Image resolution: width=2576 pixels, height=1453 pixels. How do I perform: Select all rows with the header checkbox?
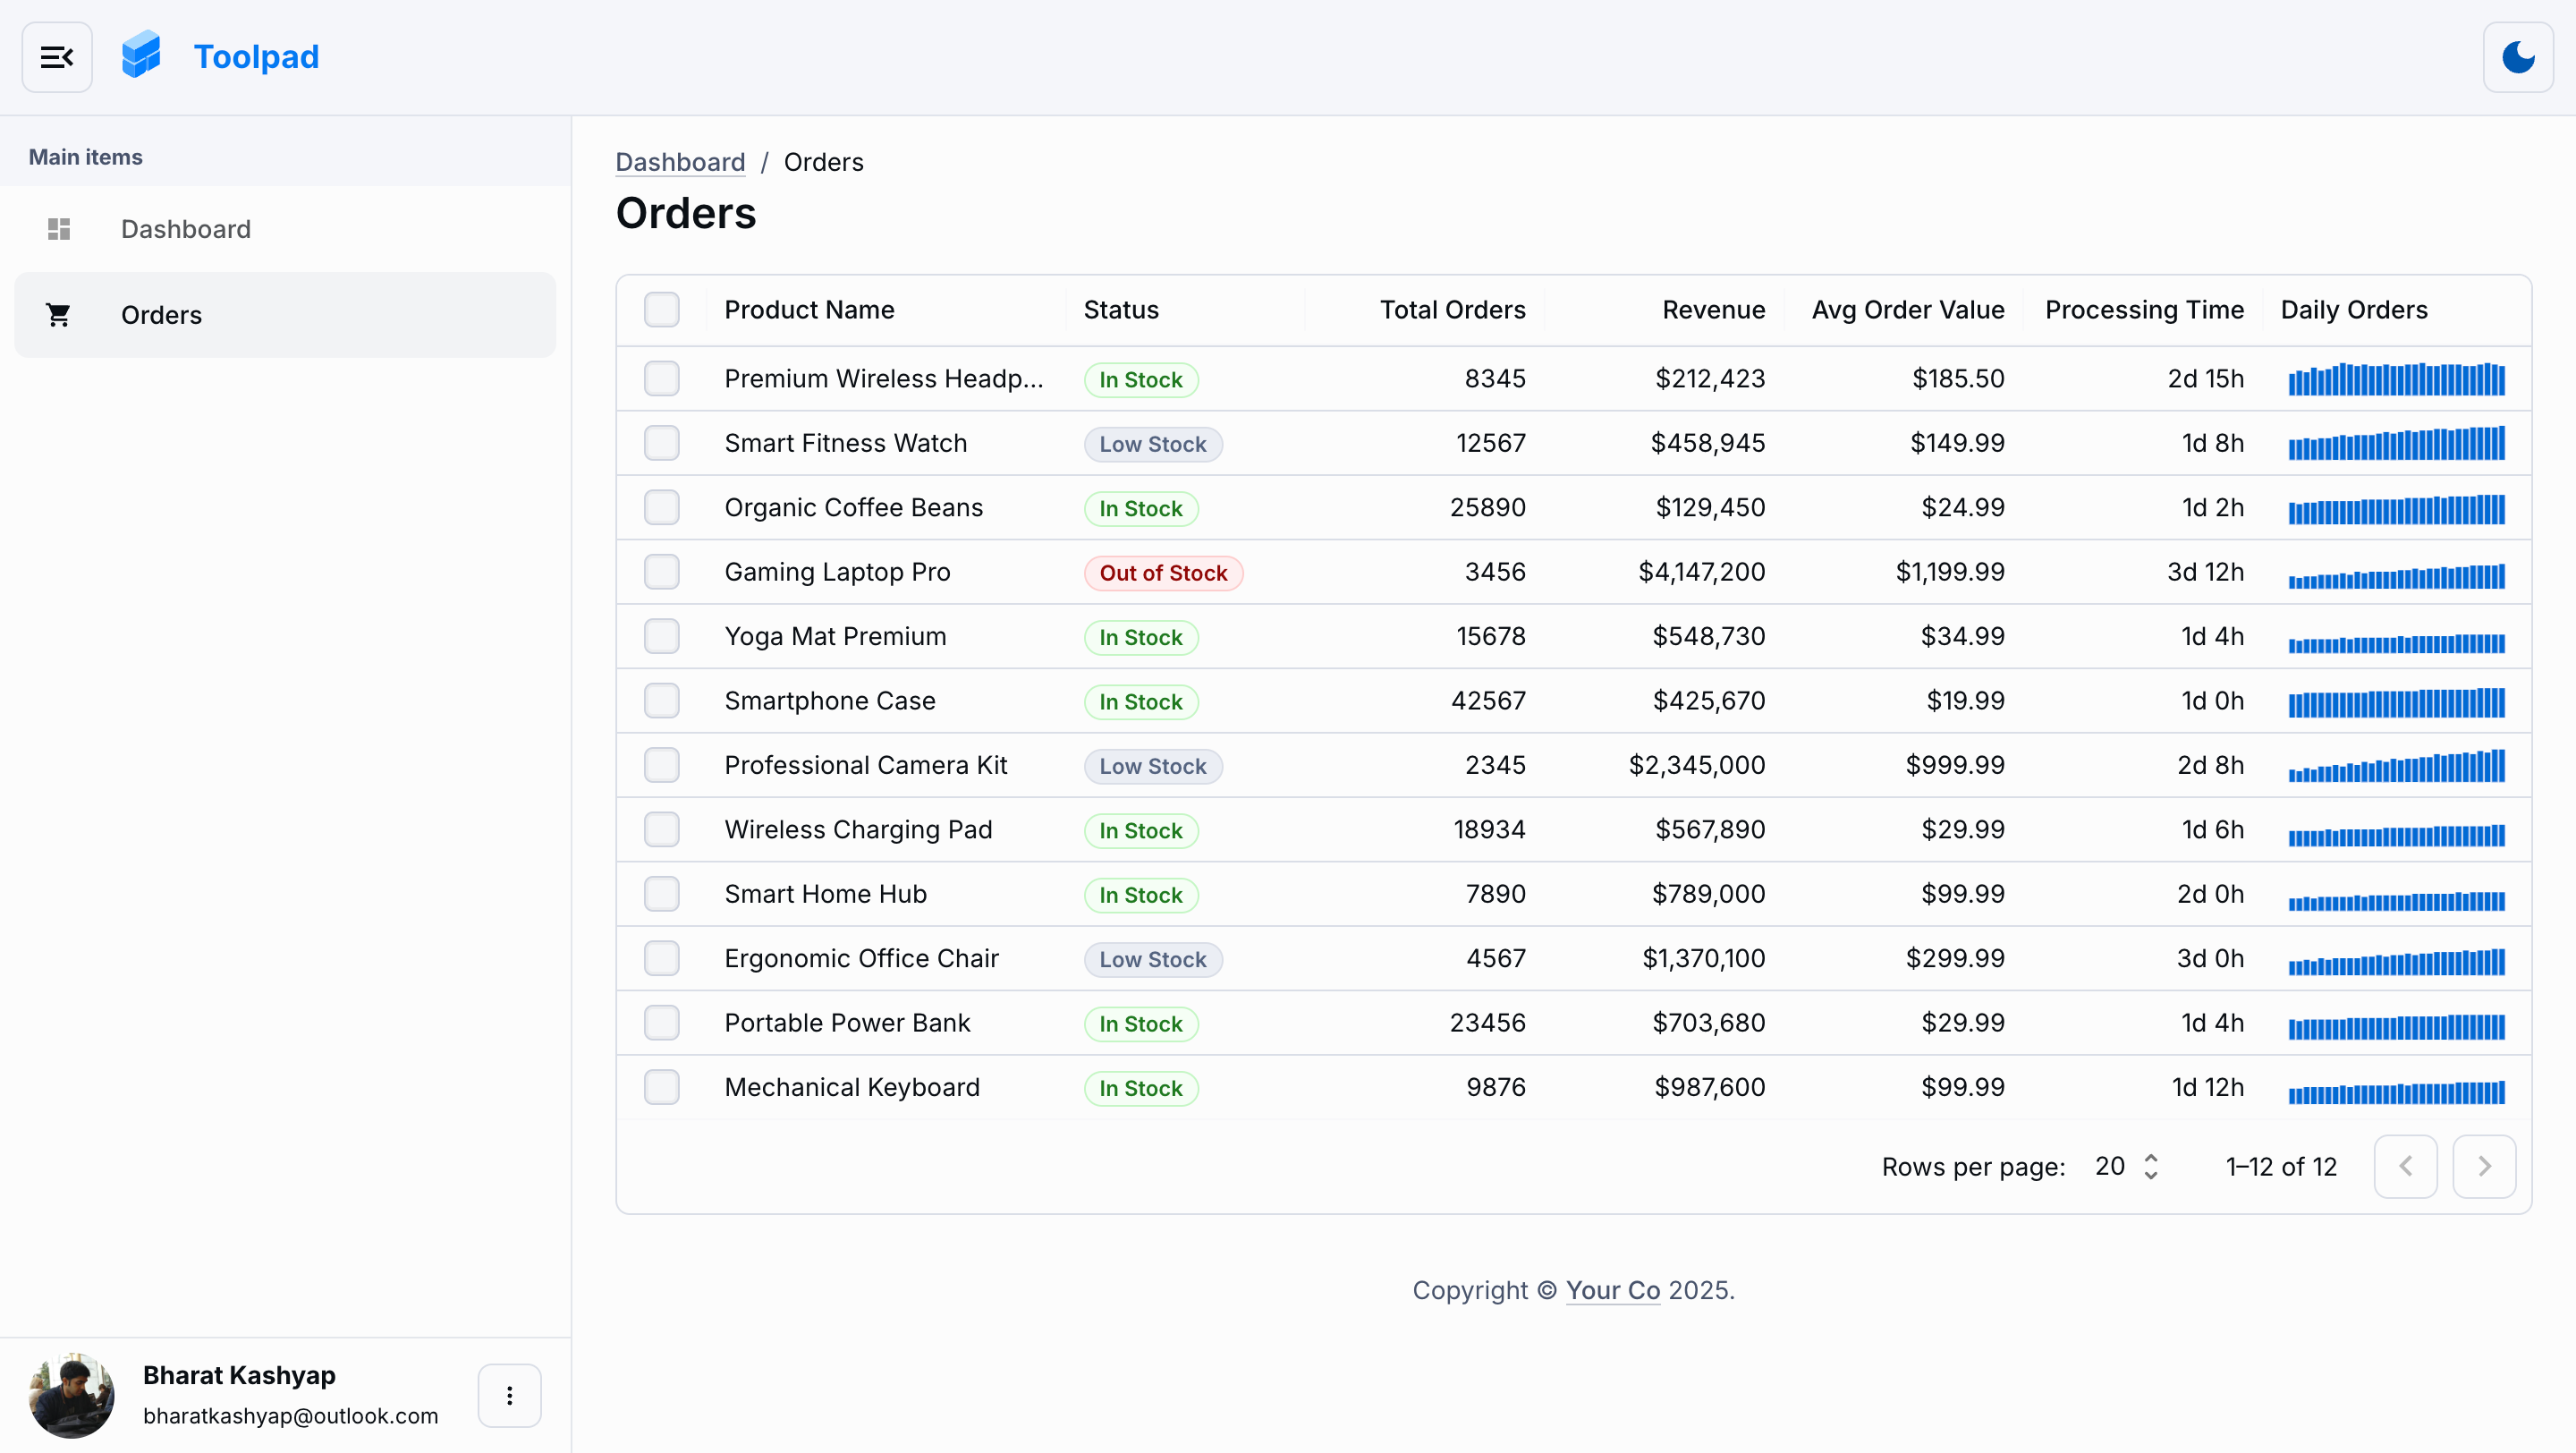(x=662, y=309)
